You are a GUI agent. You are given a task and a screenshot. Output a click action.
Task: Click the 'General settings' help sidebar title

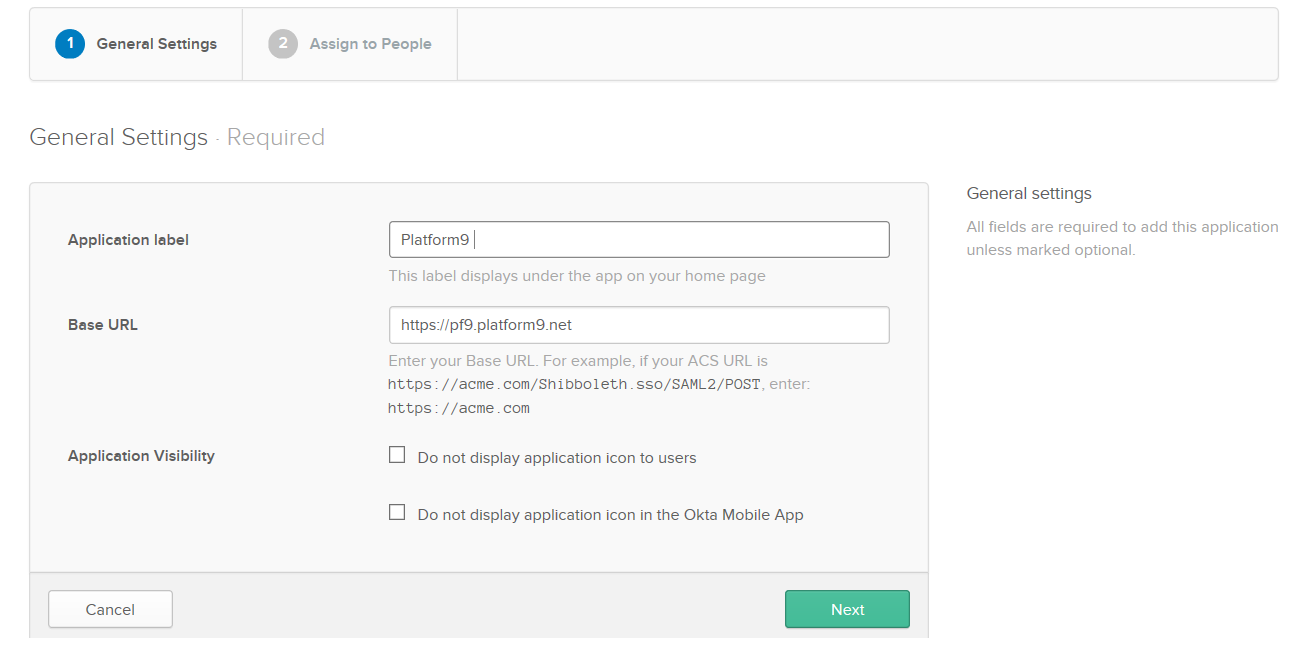pos(1029,194)
